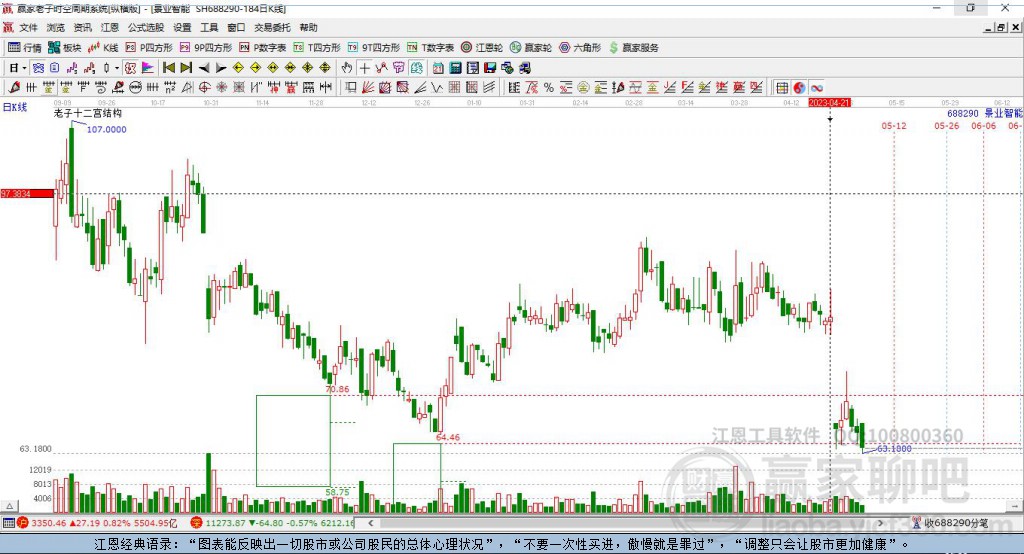The width and height of the screenshot is (1024, 554).
Task: Jump to last bar icon
Action: click(x=186, y=68)
